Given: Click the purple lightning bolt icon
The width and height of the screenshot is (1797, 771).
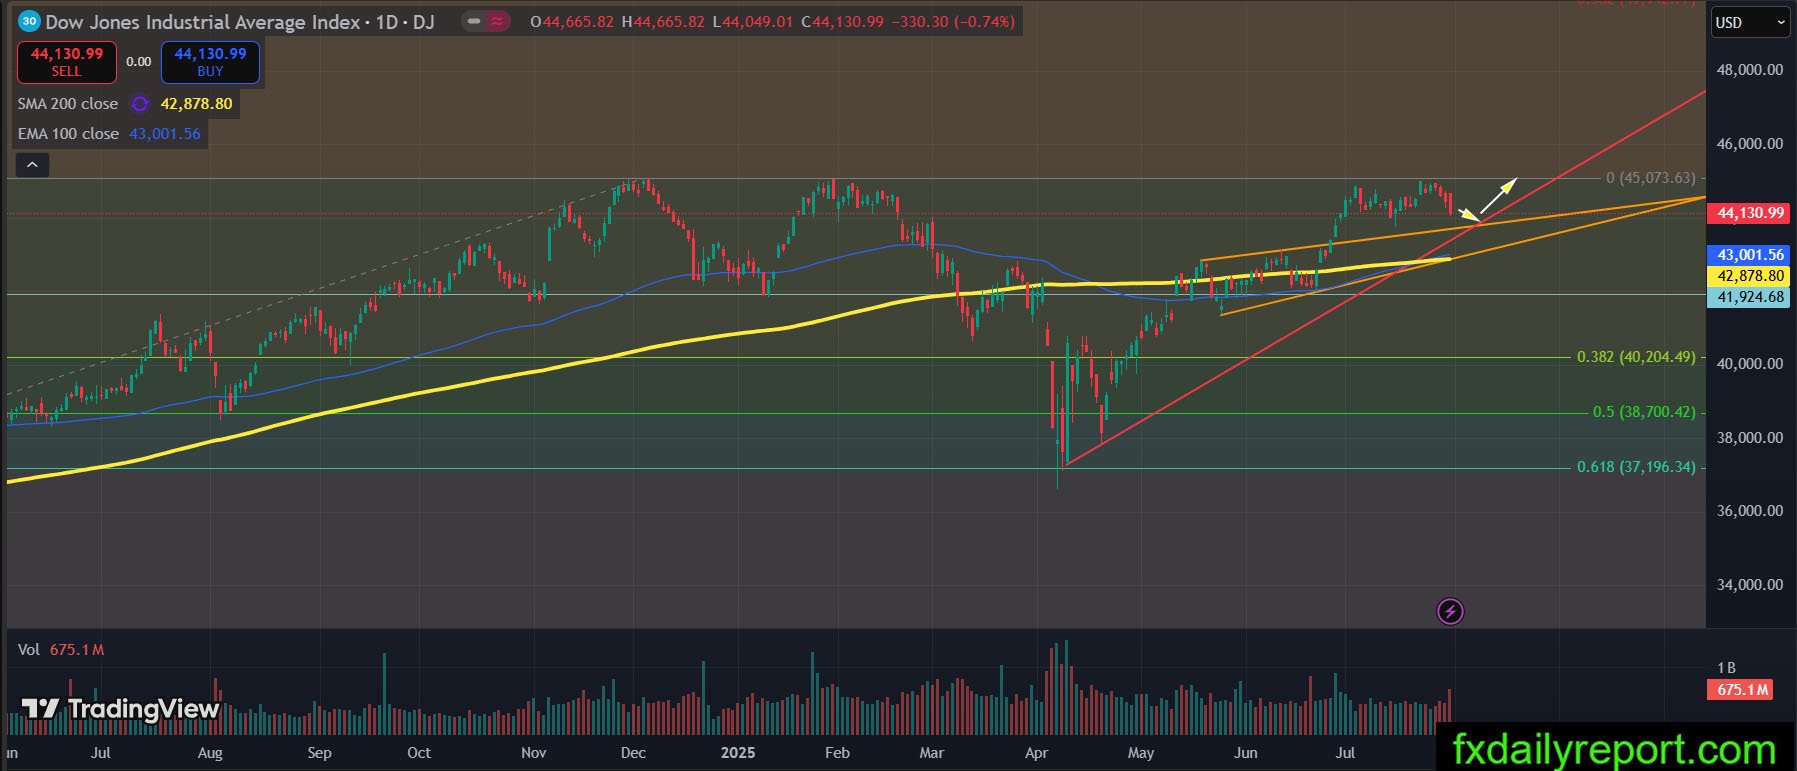Looking at the screenshot, I should click(1450, 611).
